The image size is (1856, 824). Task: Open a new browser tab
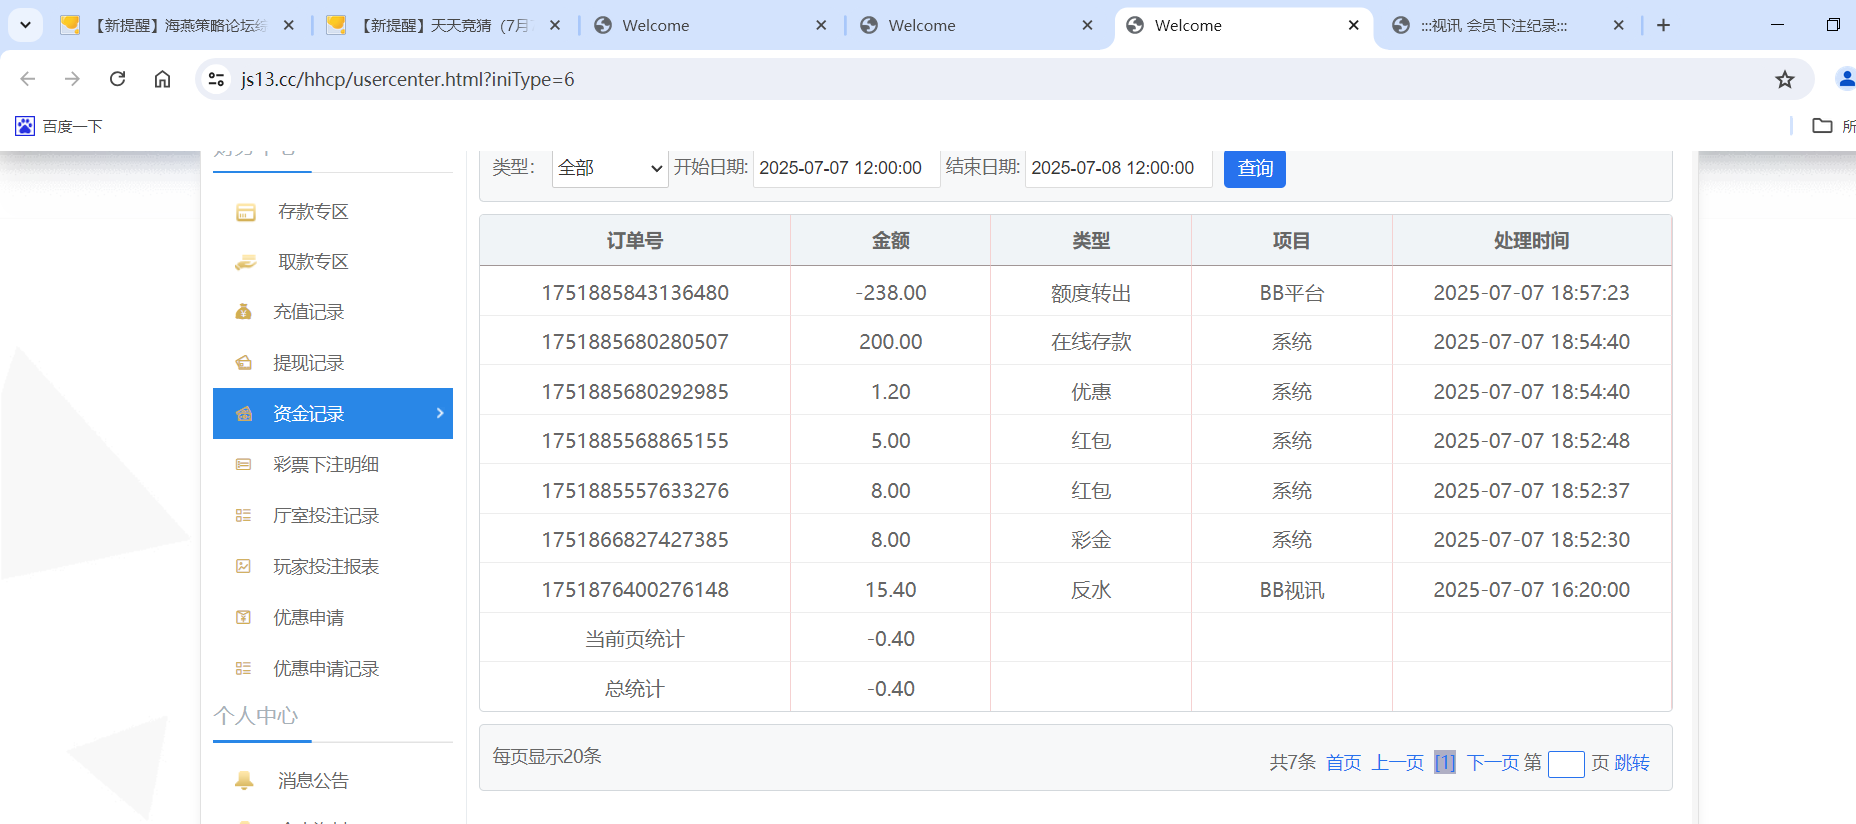pos(1663,25)
